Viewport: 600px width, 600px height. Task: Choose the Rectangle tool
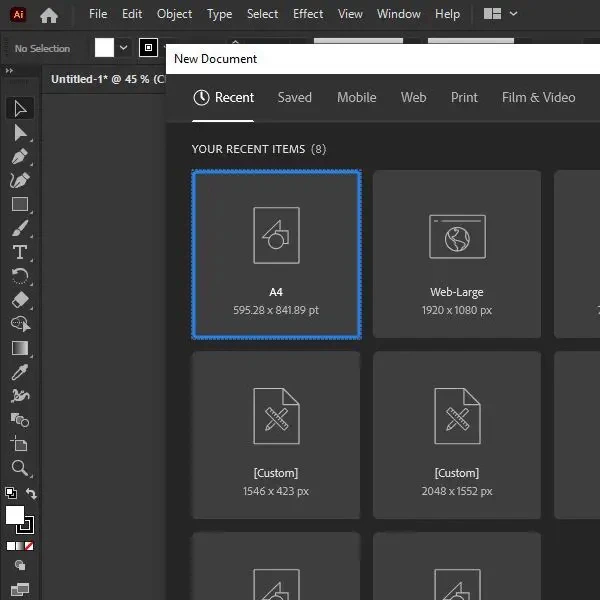19,204
